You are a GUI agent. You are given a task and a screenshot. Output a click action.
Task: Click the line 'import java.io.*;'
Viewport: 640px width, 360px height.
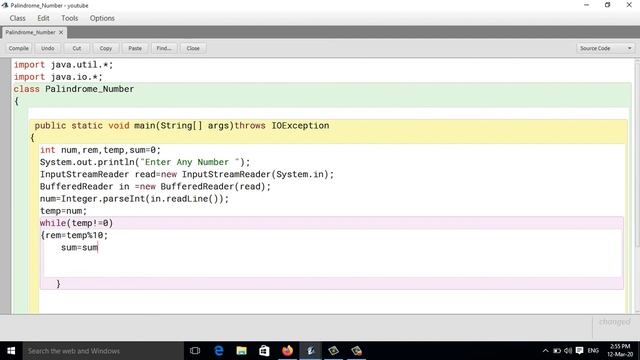[x=58, y=77]
